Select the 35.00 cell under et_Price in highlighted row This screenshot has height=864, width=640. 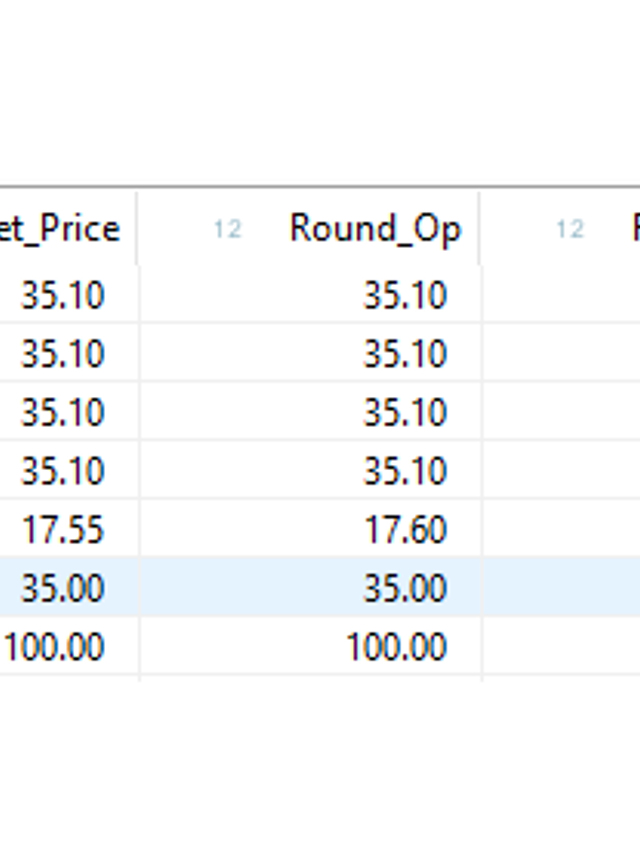tap(69, 587)
